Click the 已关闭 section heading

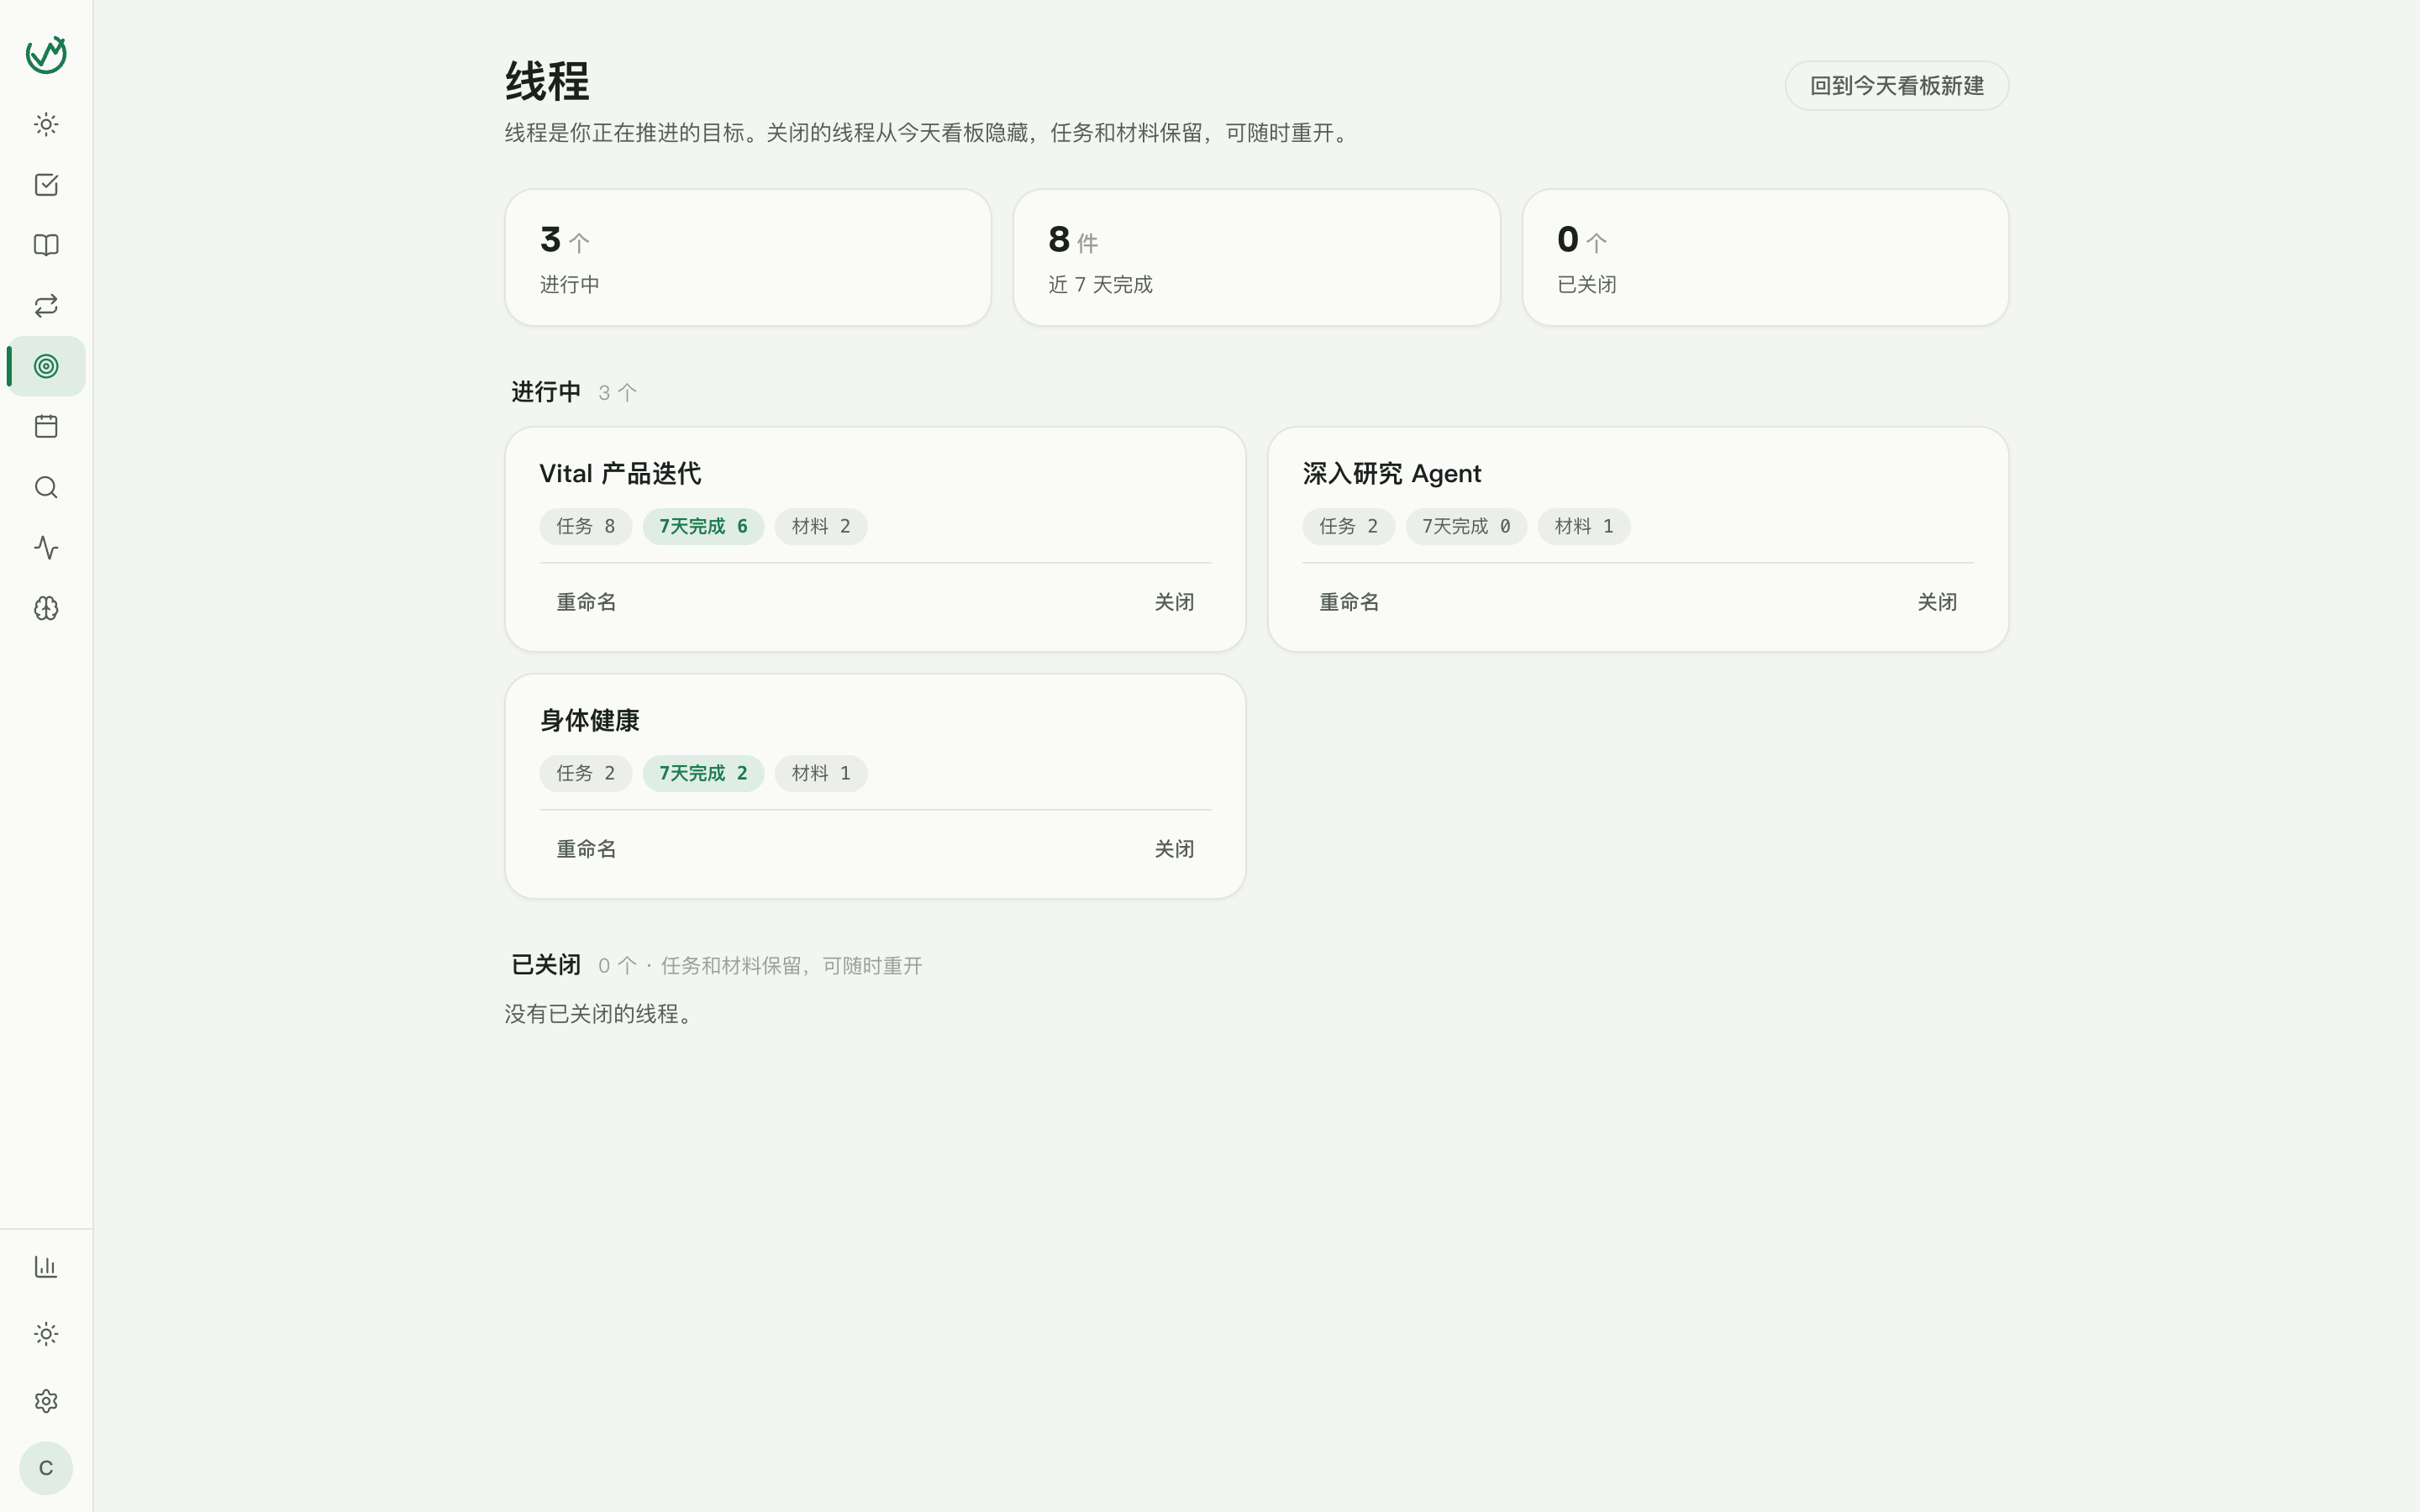pyautogui.click(x=546, y=965)
